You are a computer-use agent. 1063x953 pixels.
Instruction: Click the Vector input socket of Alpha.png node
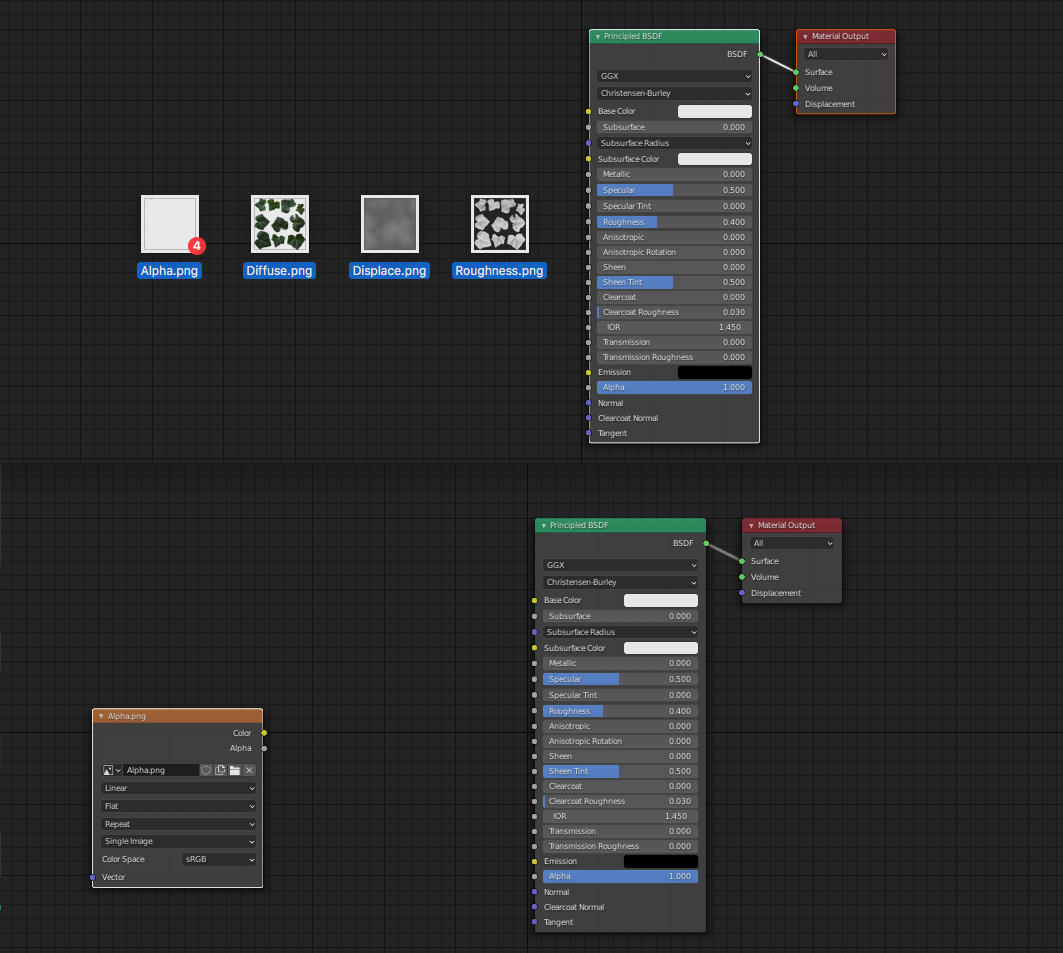click(x=93, y=877)
